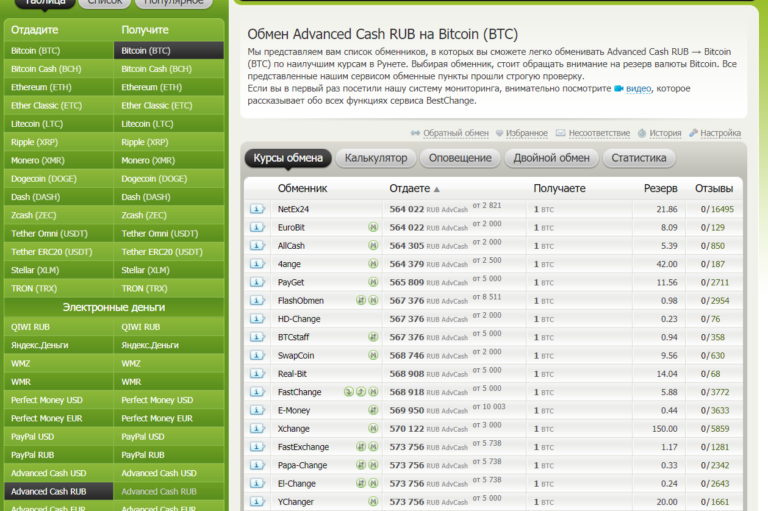Open info icon for FastExchange row
The image size is (768, 511).
[x=257, y=447]
